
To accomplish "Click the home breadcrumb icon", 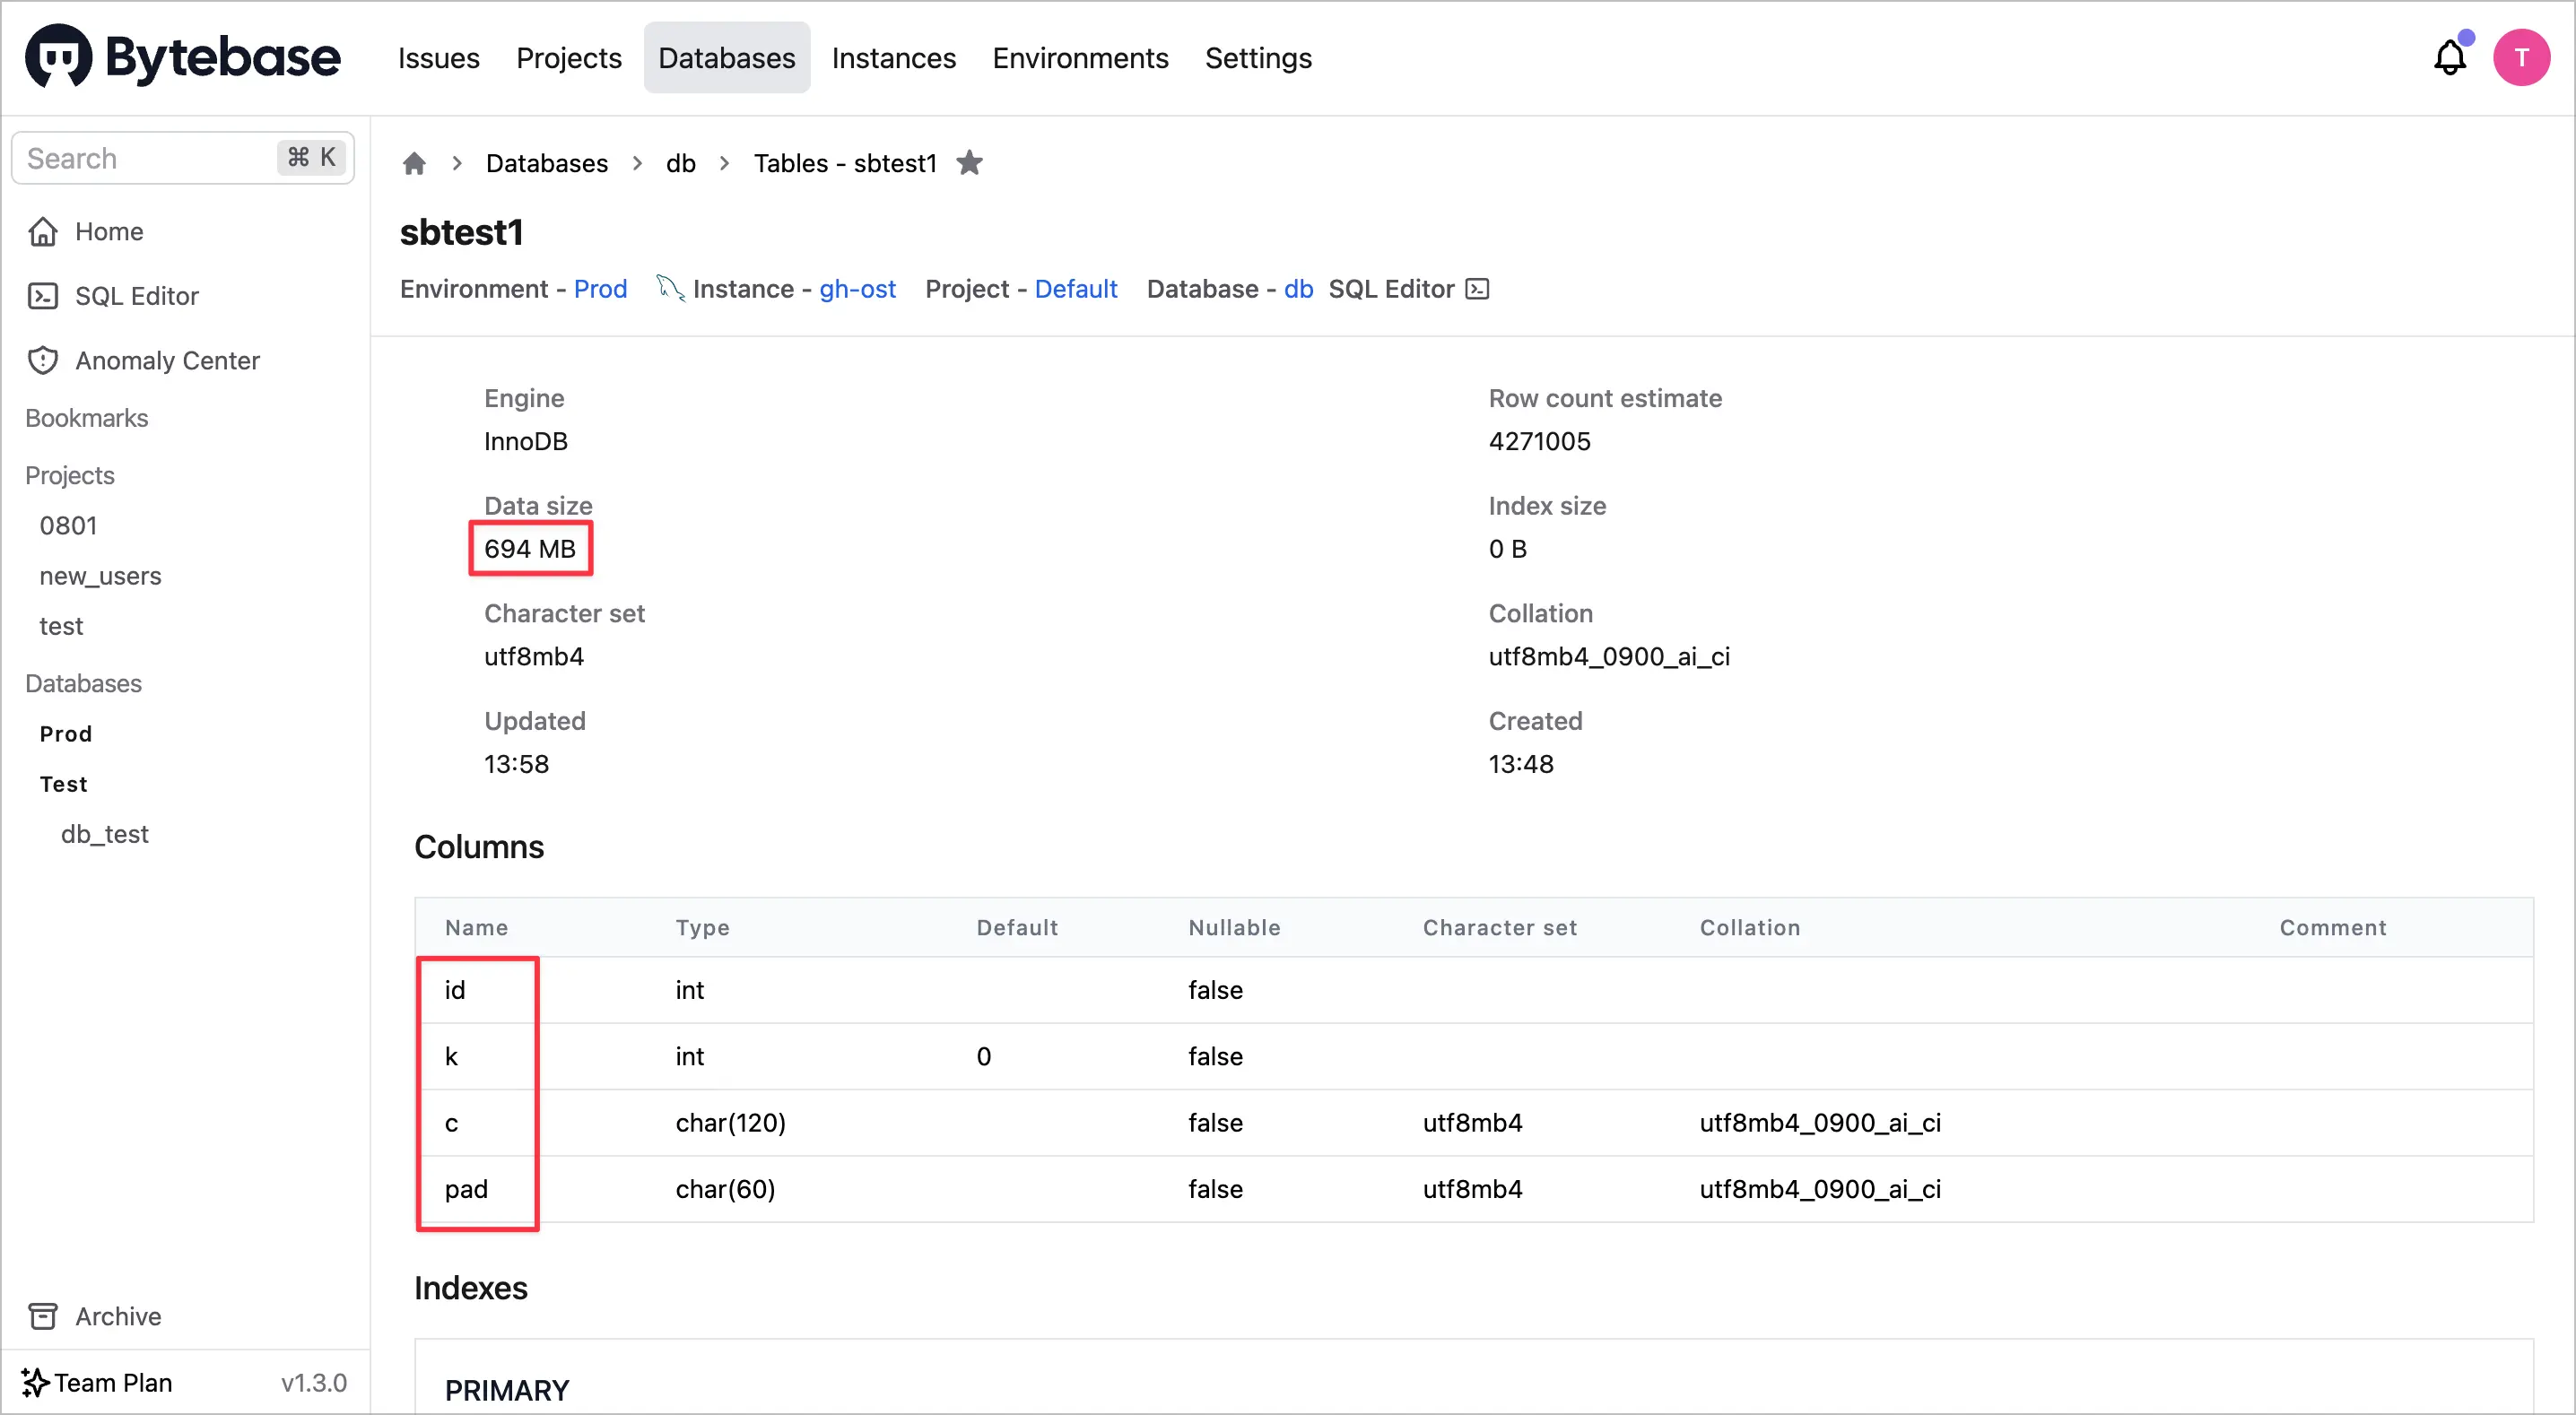I will 414,163.
